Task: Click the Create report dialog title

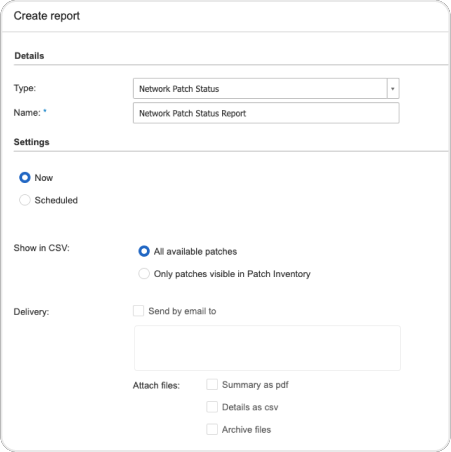Action: [x=47, y=16]
